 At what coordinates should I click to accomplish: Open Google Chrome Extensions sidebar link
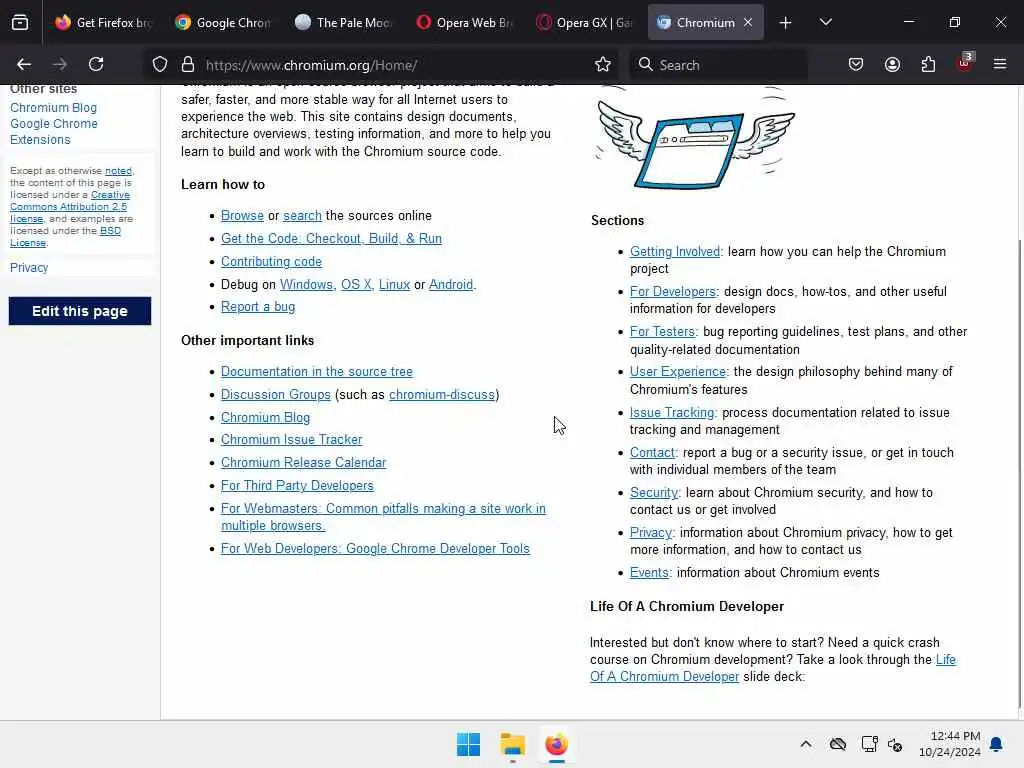pos(54,131)
